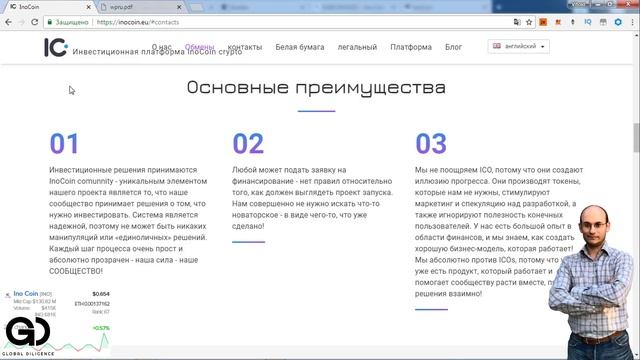Open the "Контакты" navigation item
Screen dimensions: 640x360
245,47
